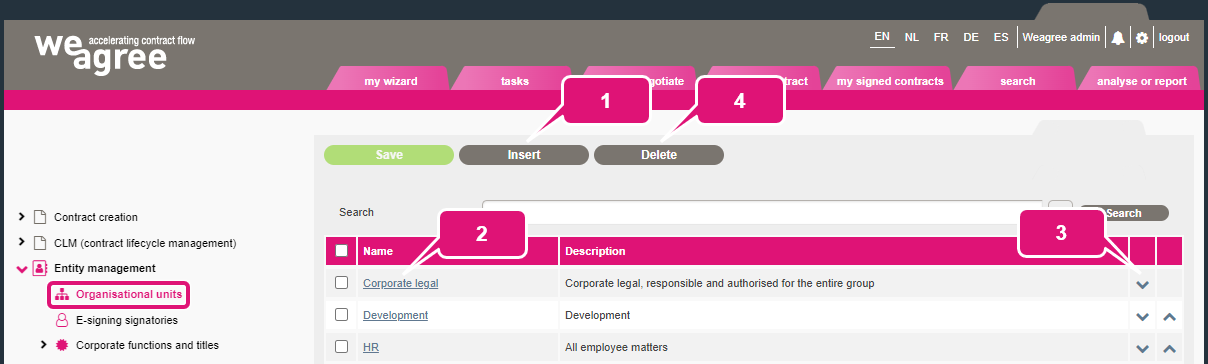The image size is (1208, 364).
Task: Move the HR row up
Action: coord(1170,348)
